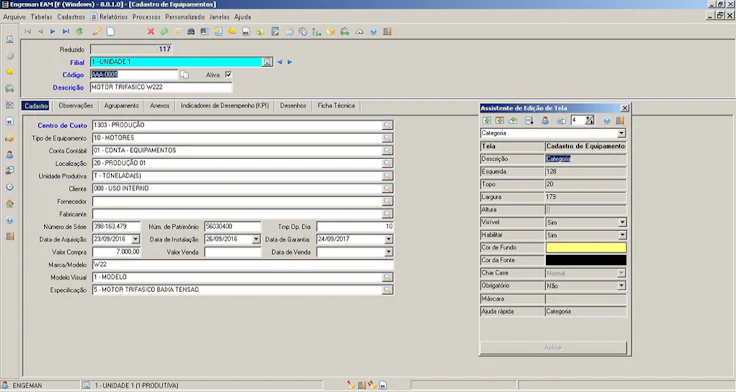Viewport: 736px width, 392px height.
Task: Click the floppy disk save toolbar icon
Action: [x=245, y=31]
